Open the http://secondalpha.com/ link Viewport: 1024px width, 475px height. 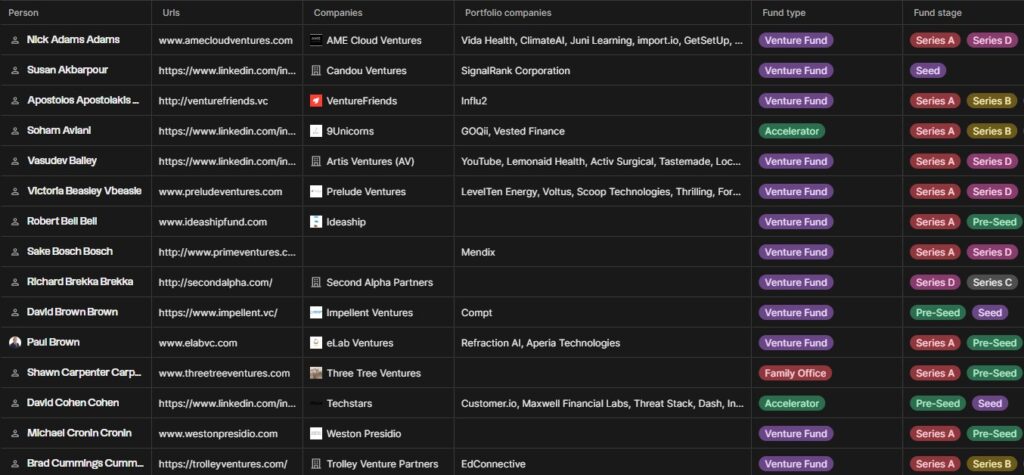[215, 282]
